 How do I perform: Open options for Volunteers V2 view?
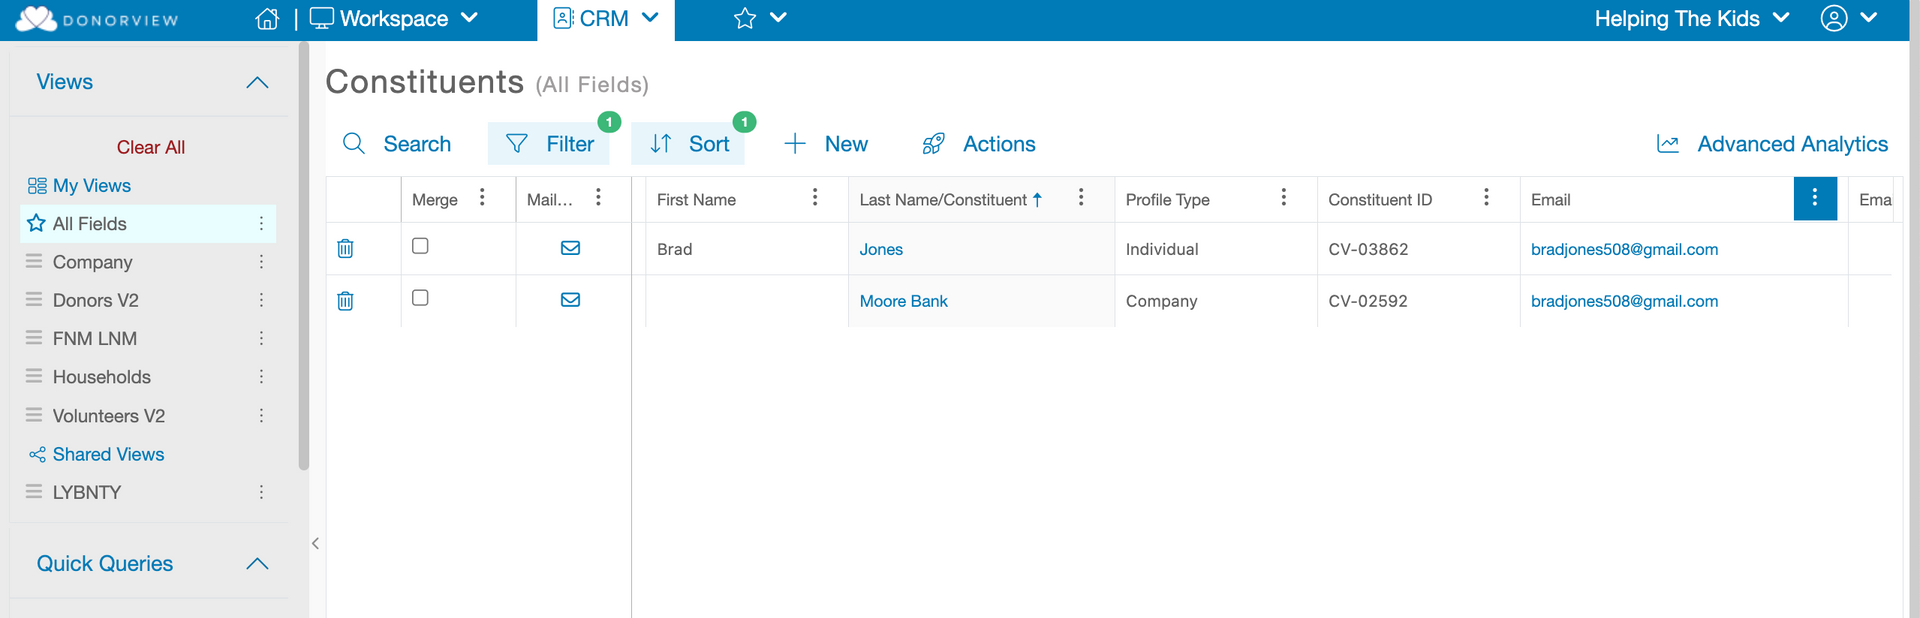click(x=262, y=416)
